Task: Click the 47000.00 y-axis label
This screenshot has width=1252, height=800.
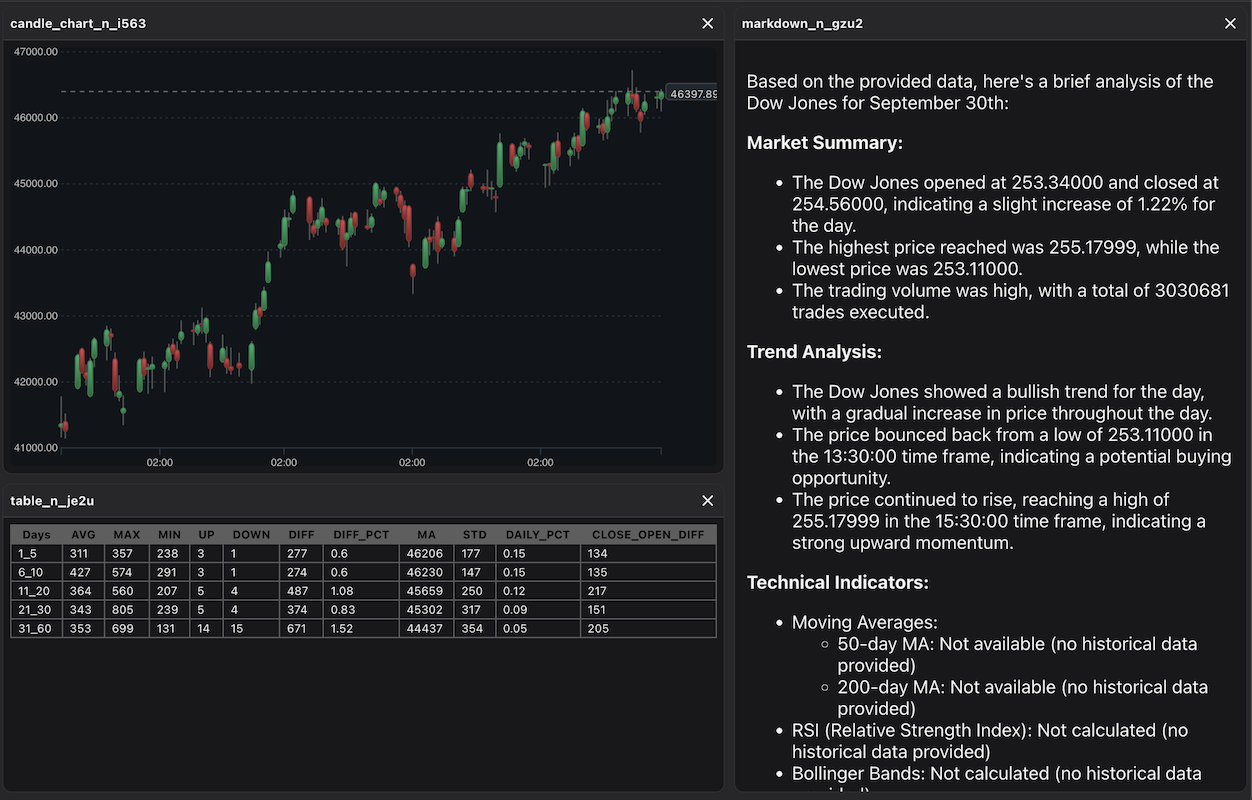Action: [36, 51]
